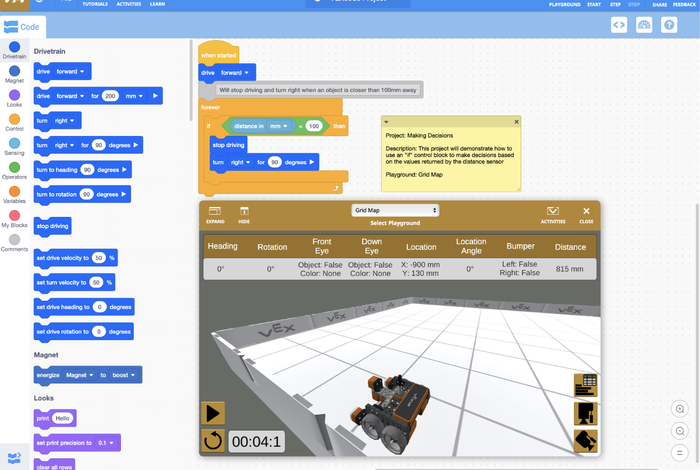The width and height of the screenshot is (700, 470).
Task: Click the Location X: -900 mm value
Action: (420, 265)
